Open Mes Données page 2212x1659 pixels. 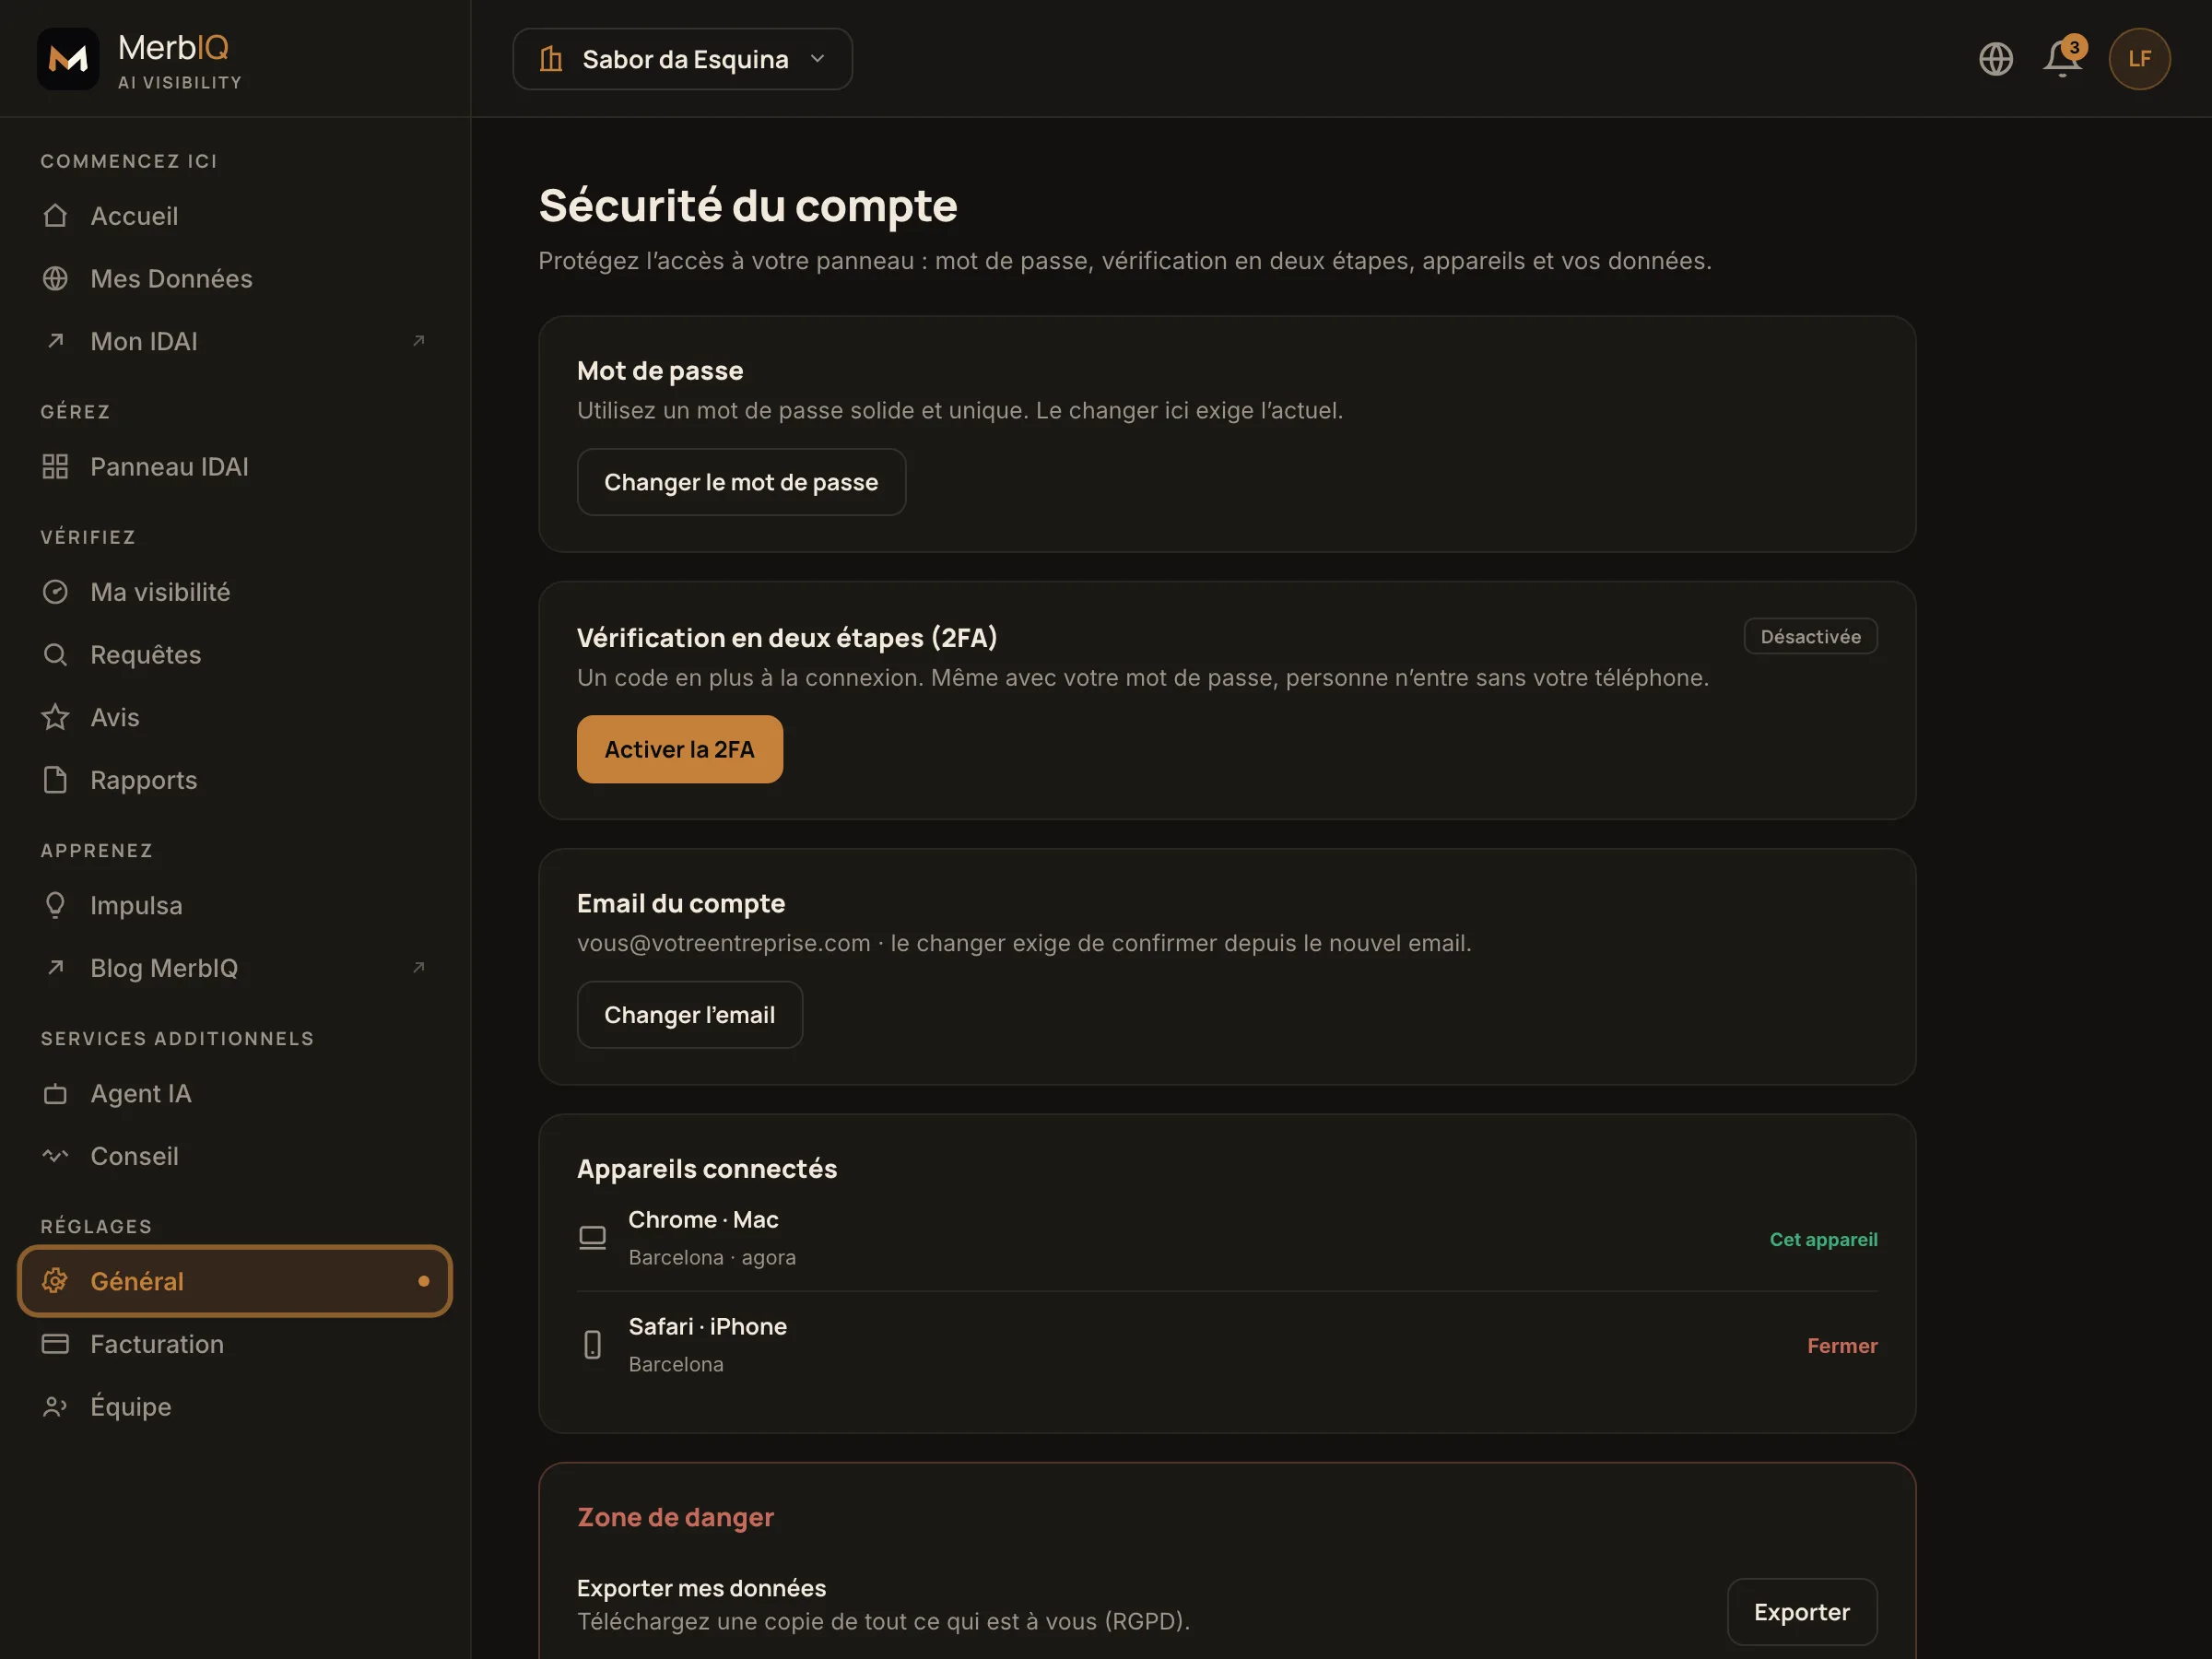click(235, 279)
